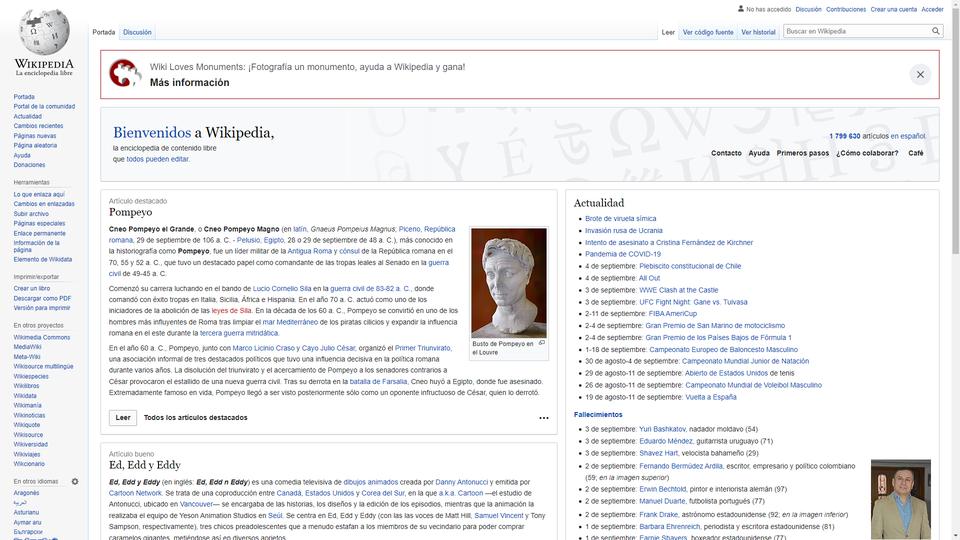The width and height of the screenshot is (960, 540).
Task: Close the Wiki Loves Monuments banner
Action: (x=920, y=75)
